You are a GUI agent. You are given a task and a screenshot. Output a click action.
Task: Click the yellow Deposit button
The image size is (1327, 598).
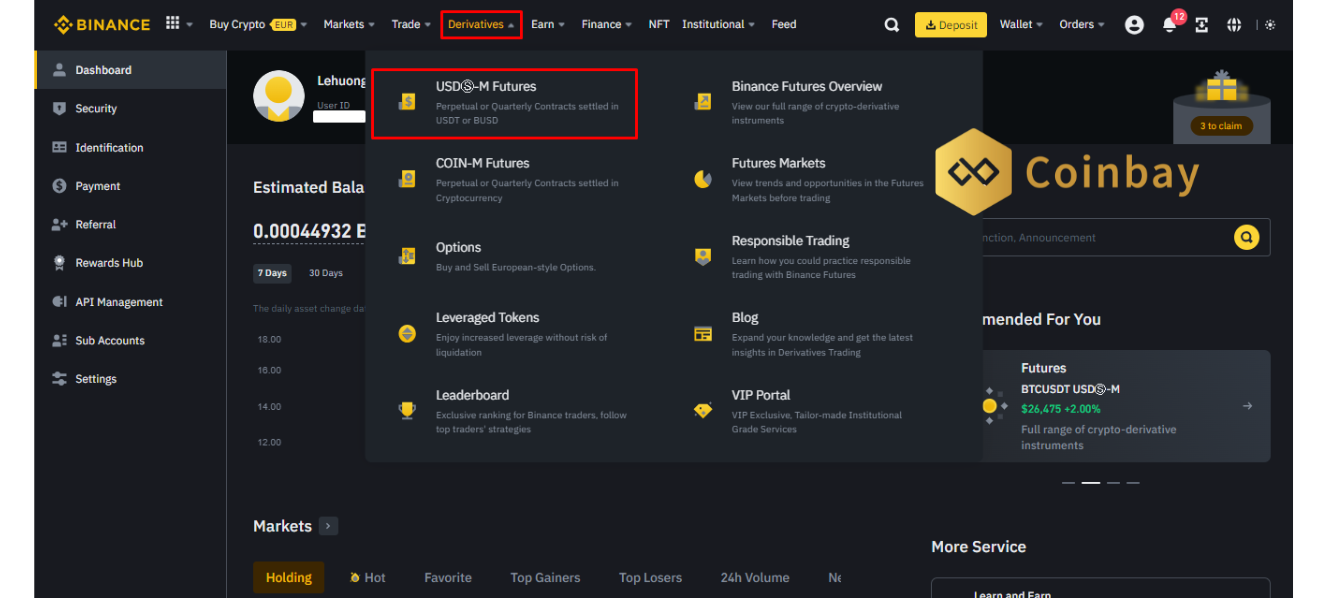(950, 24)
